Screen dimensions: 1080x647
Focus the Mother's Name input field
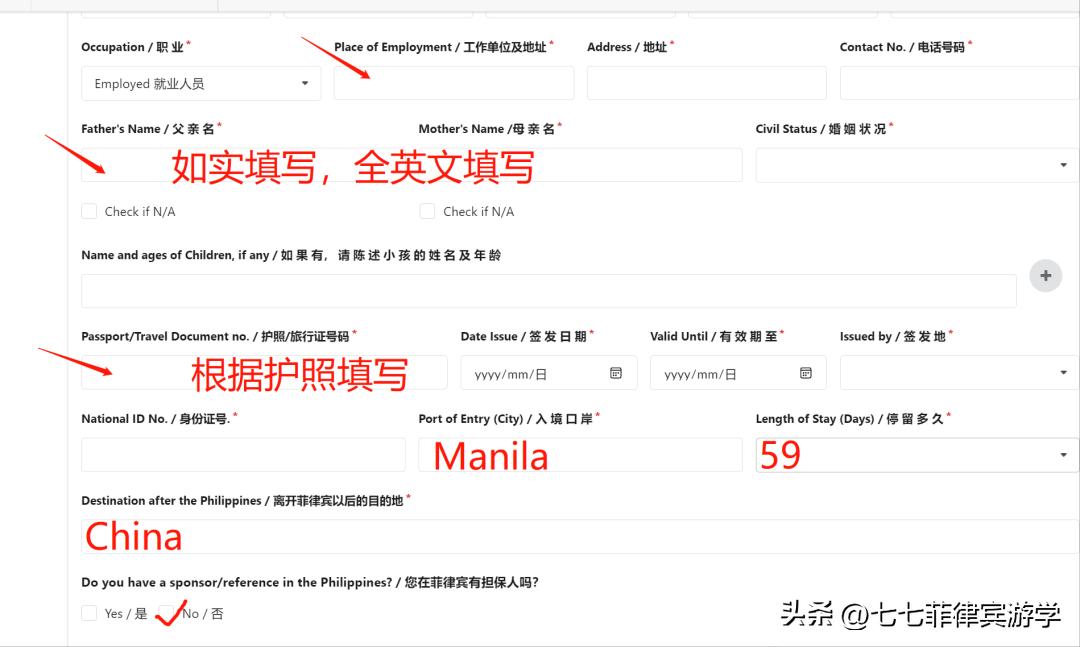581,165
